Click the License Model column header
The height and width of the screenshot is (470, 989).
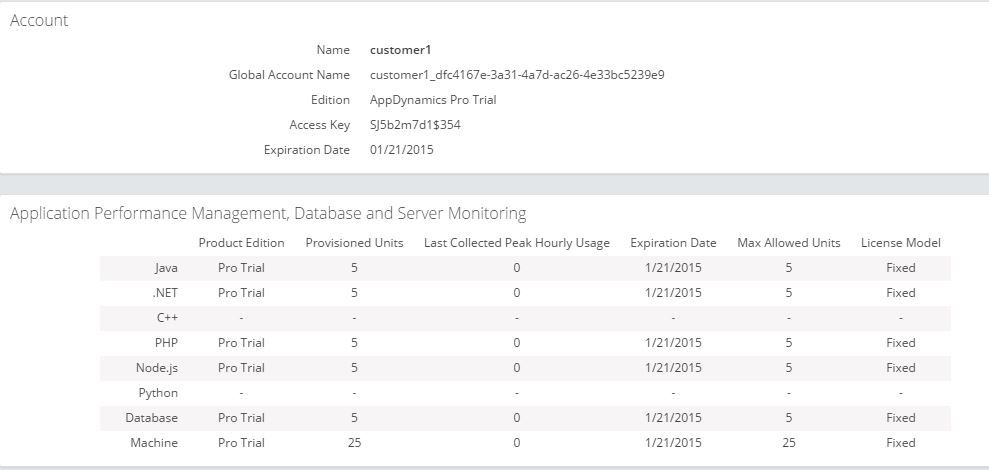click(901, 243)
